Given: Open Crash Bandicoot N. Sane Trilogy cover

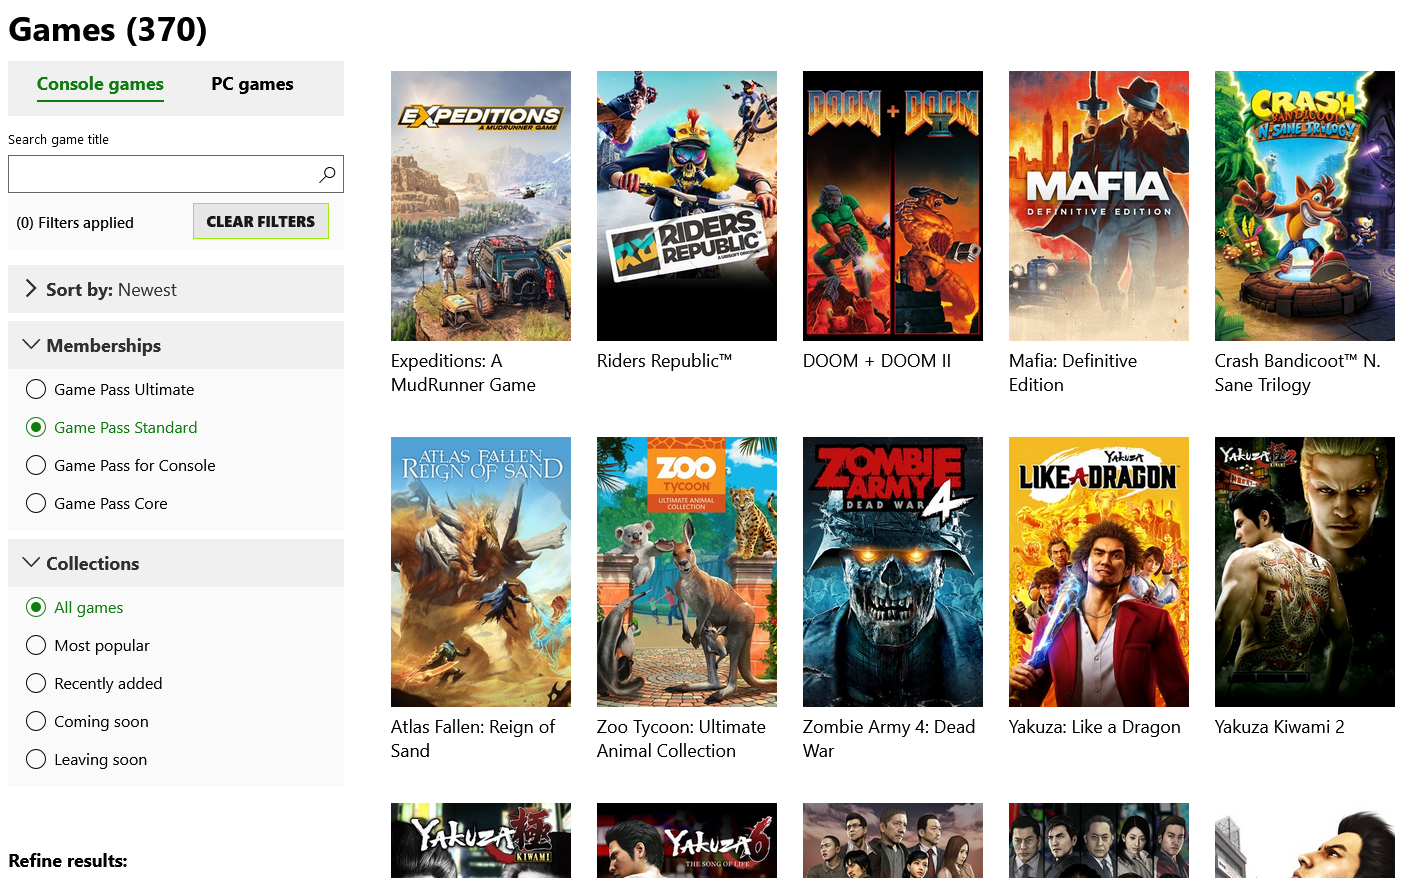Looking at the screenshot, I should [1305, 206].
